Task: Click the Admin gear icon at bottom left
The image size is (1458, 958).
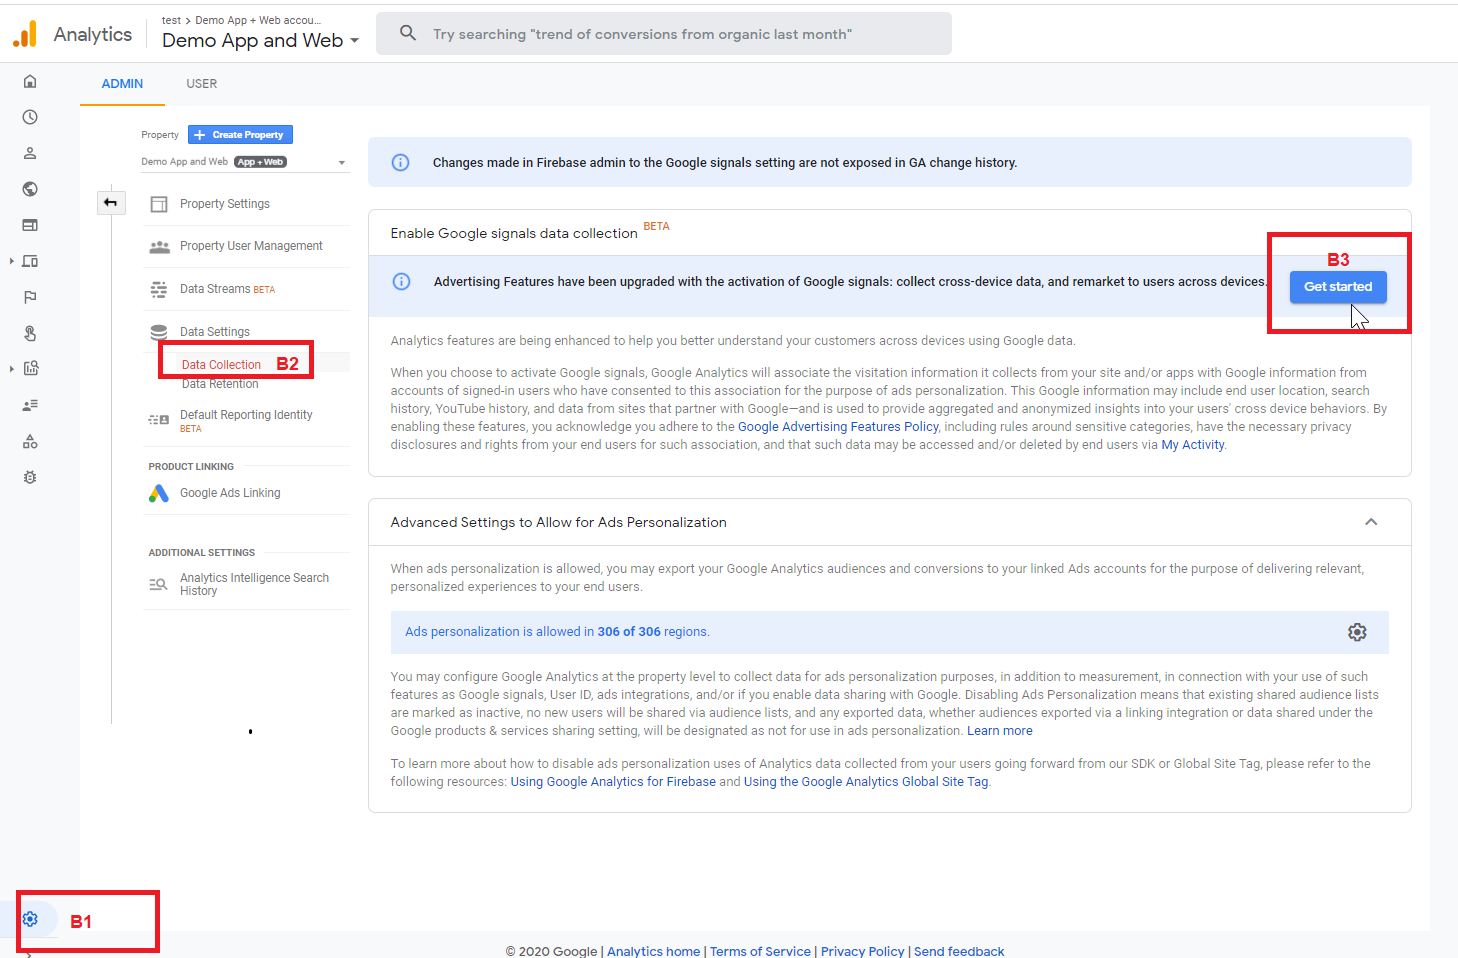Action: [30, 919]
